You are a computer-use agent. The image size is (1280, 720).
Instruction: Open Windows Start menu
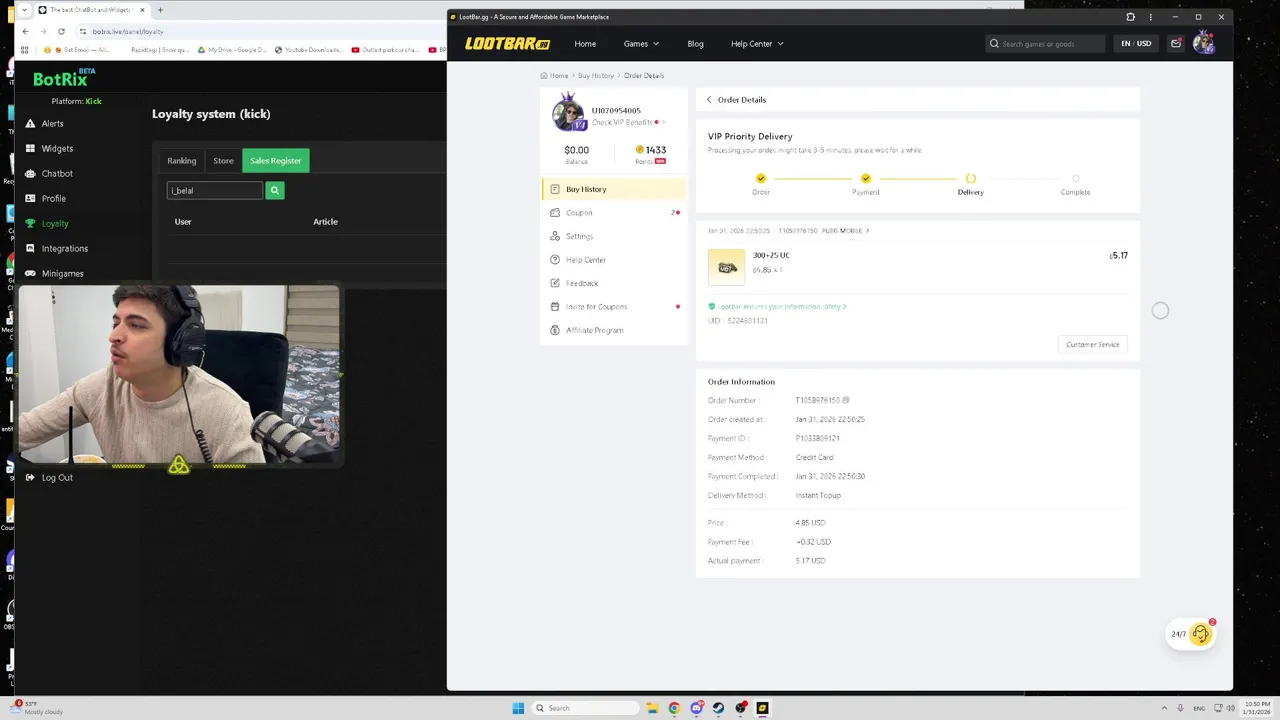point(518,708)
